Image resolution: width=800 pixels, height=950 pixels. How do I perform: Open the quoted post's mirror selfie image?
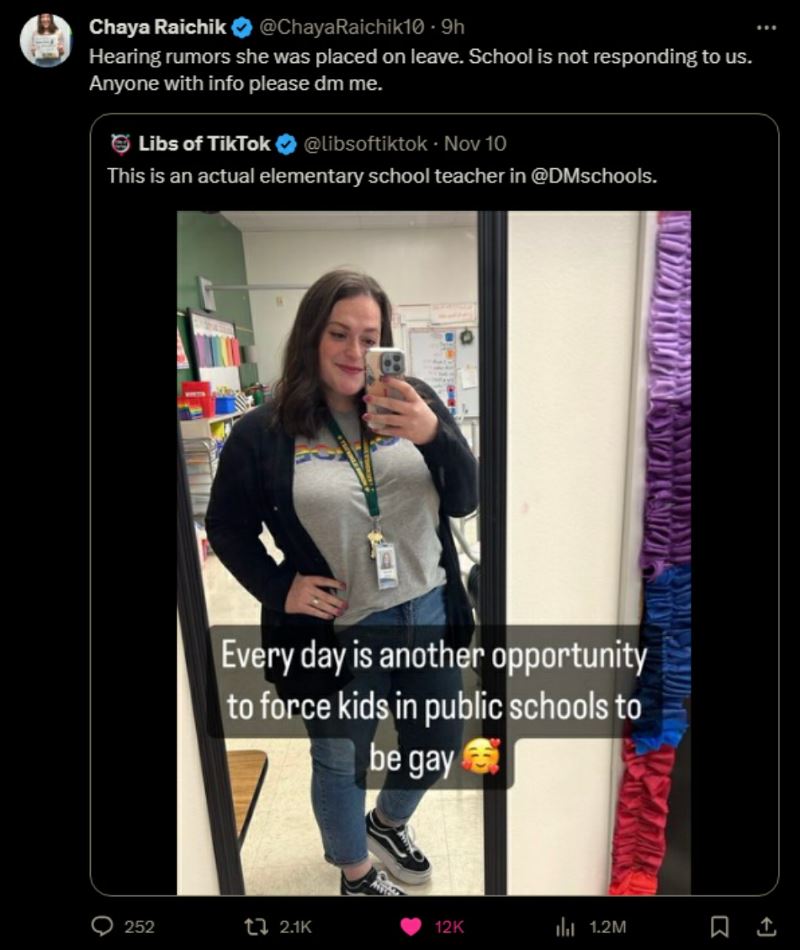click(434, 552)
